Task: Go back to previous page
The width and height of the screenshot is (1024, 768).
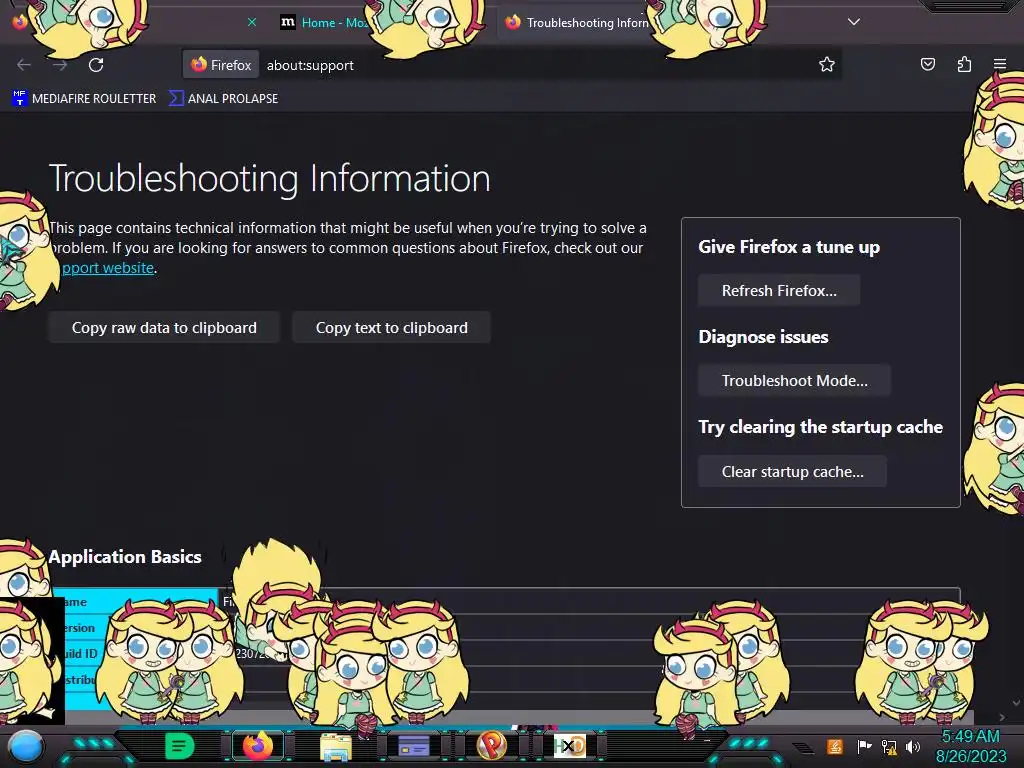Action: click(24, 65)
